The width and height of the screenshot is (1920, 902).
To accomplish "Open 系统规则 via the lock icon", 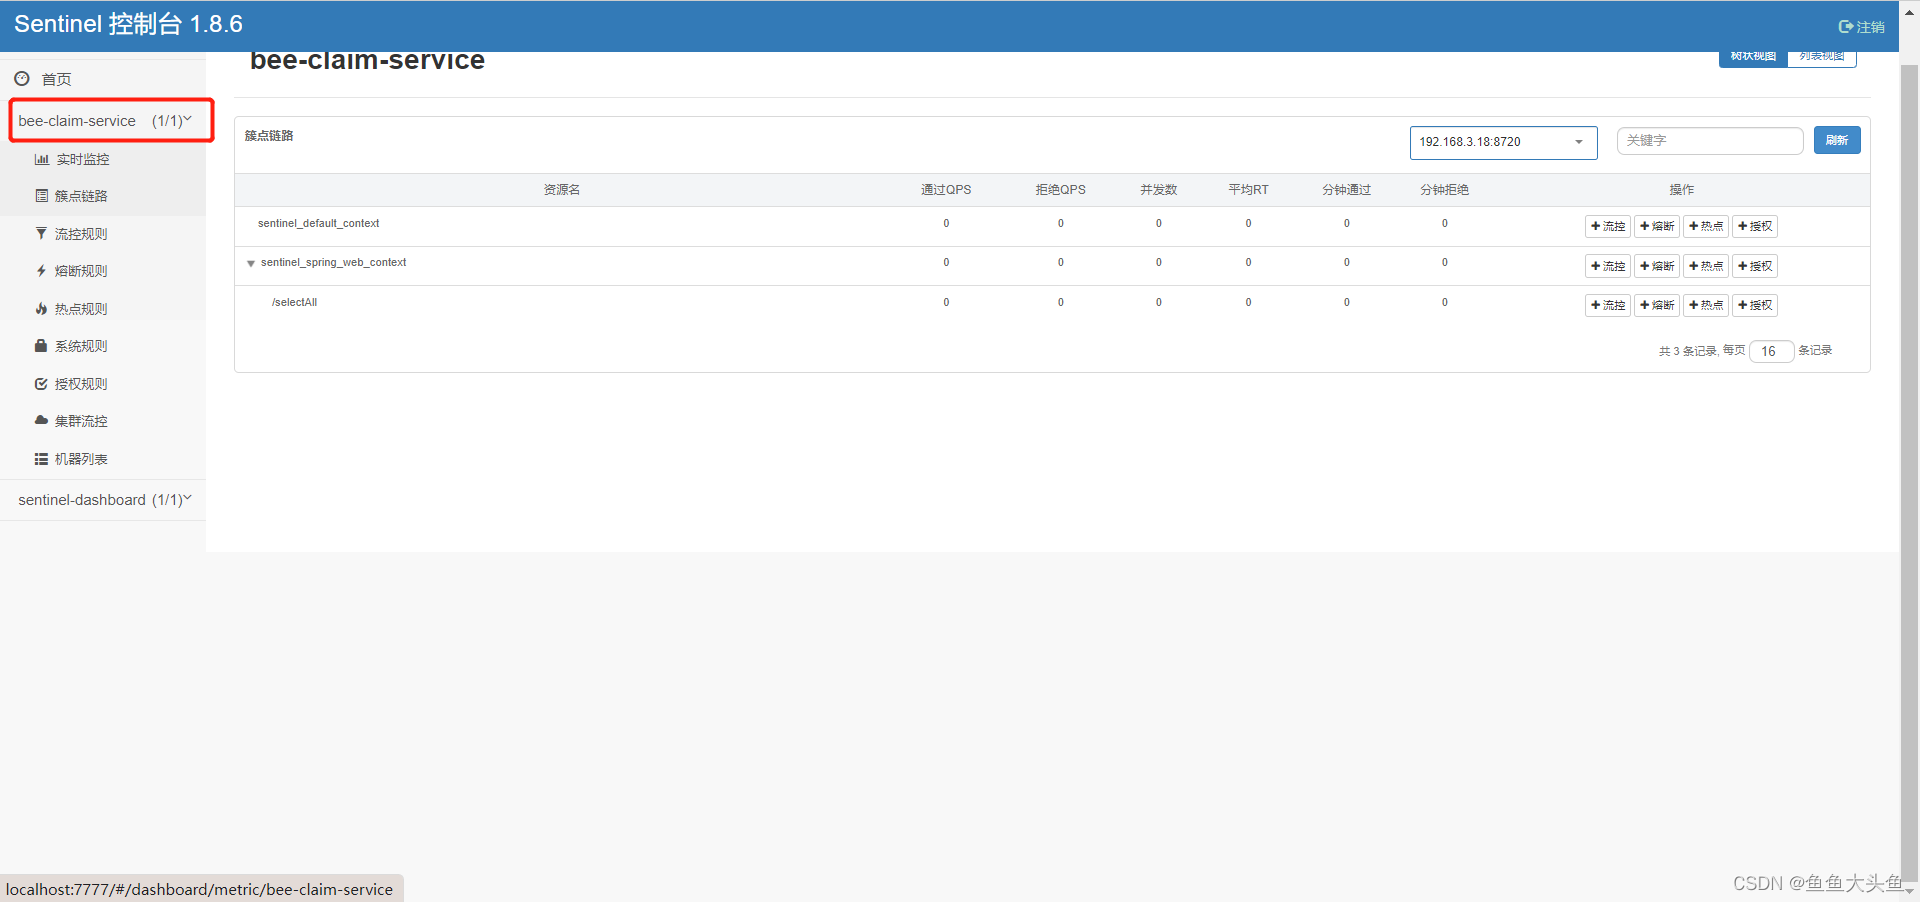I will click(41, 345).
